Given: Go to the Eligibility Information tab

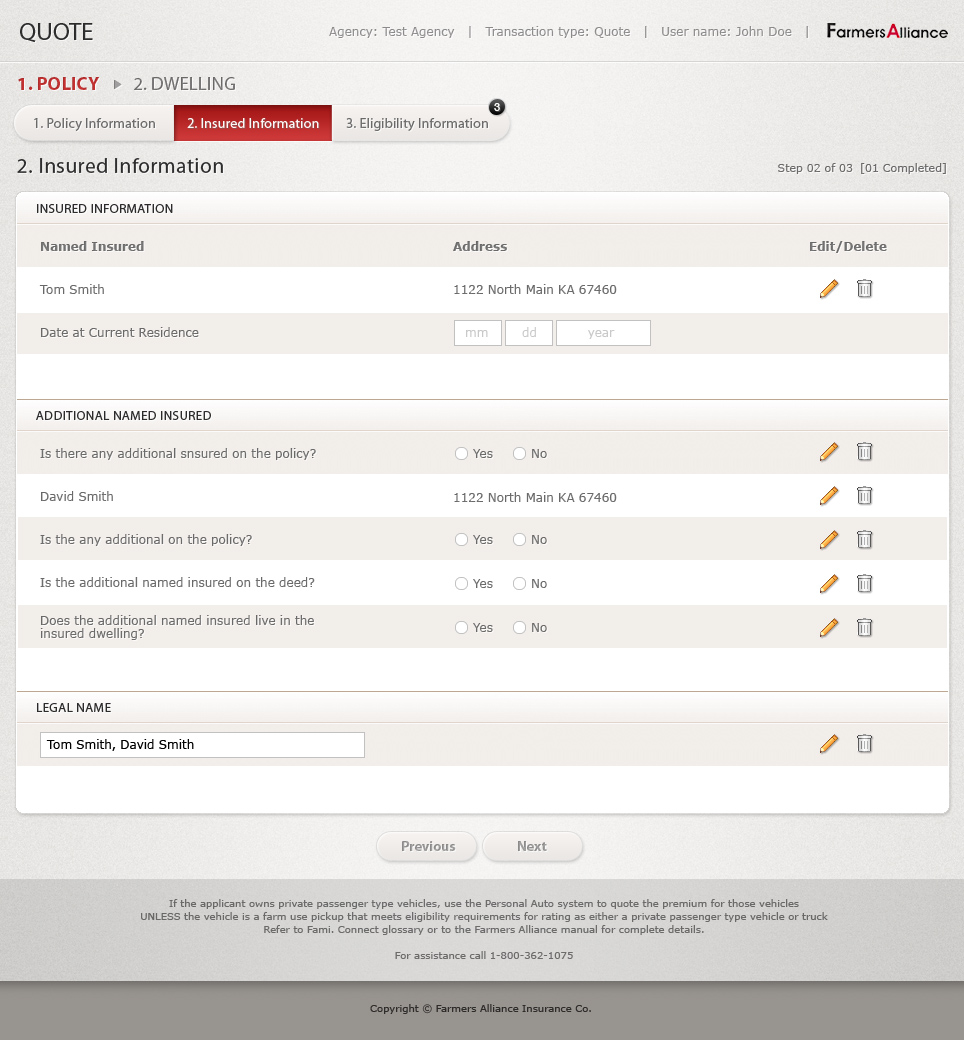Looking at the screenshot, I should (420, 123).
